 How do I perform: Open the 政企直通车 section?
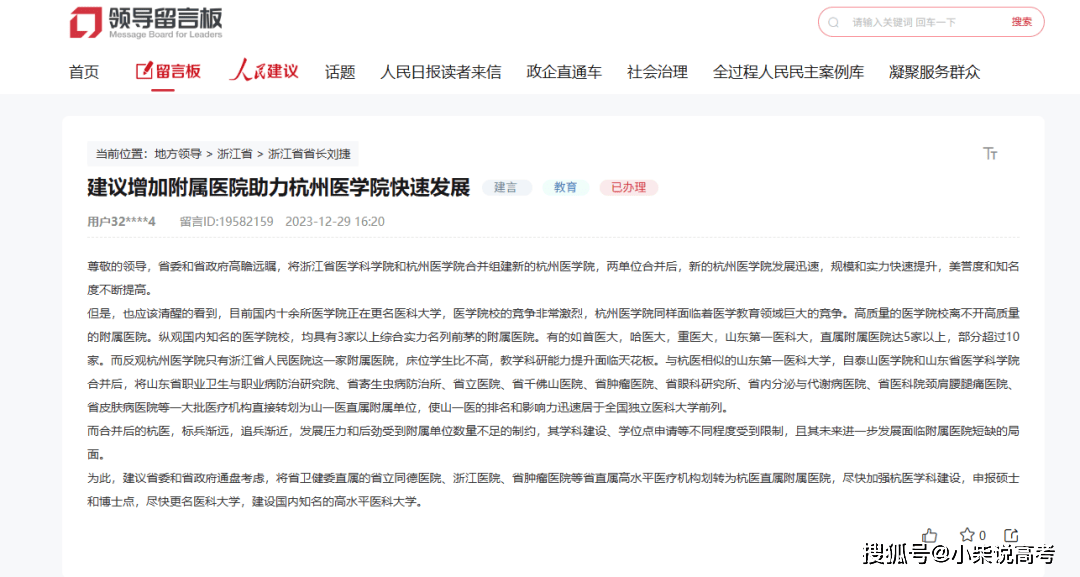pyautogui.click(x=564, y=72)
